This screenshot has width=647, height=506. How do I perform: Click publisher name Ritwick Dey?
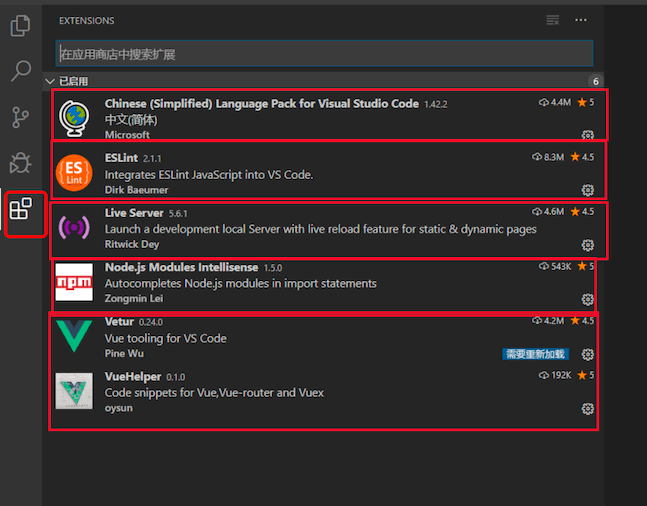click(132, 244)
